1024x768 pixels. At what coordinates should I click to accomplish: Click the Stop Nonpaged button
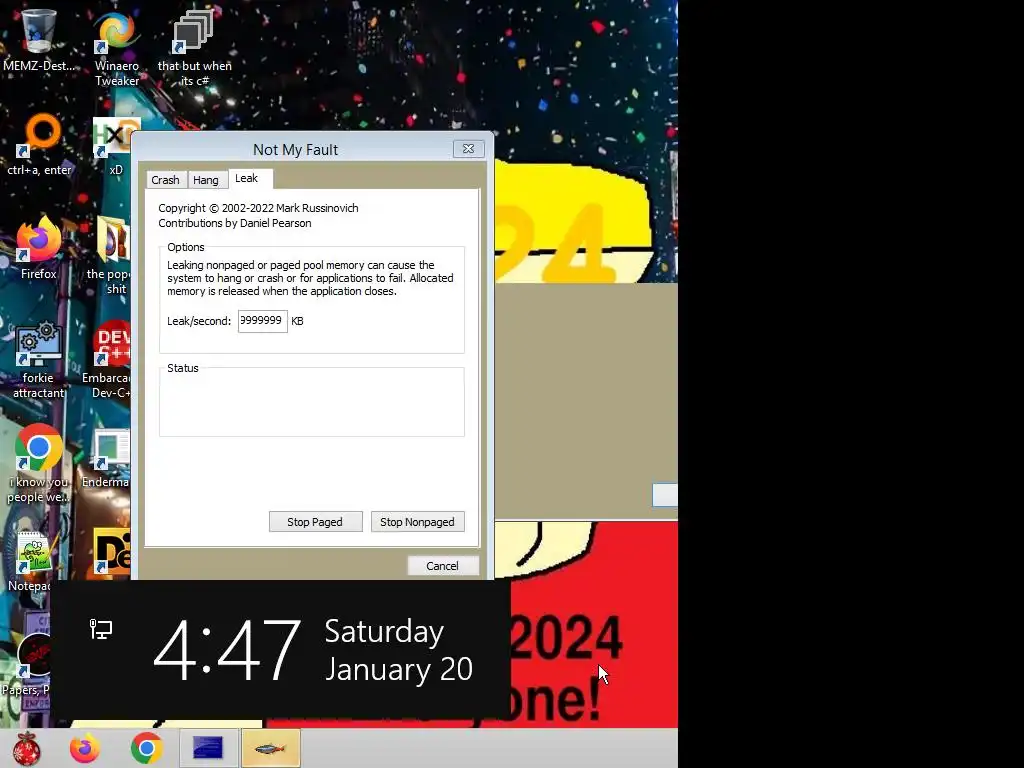coord(417,522)
